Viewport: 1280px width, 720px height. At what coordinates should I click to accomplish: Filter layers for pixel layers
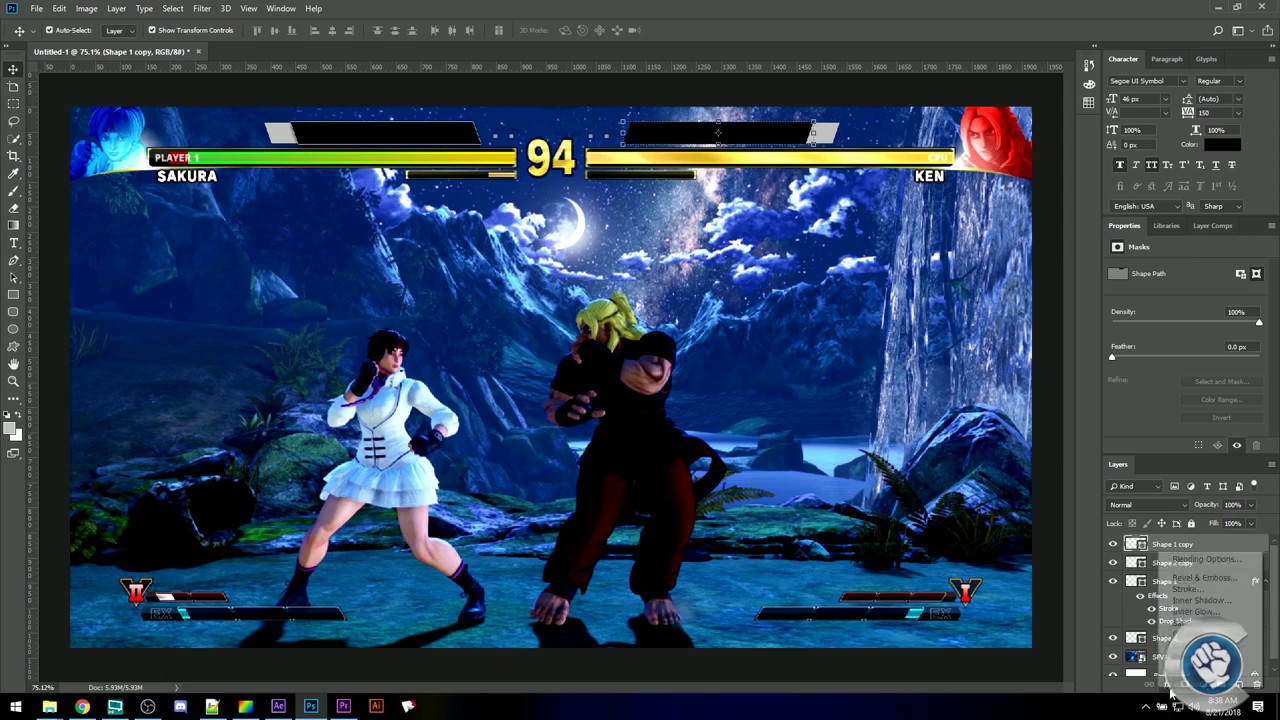coord(1174,486)
